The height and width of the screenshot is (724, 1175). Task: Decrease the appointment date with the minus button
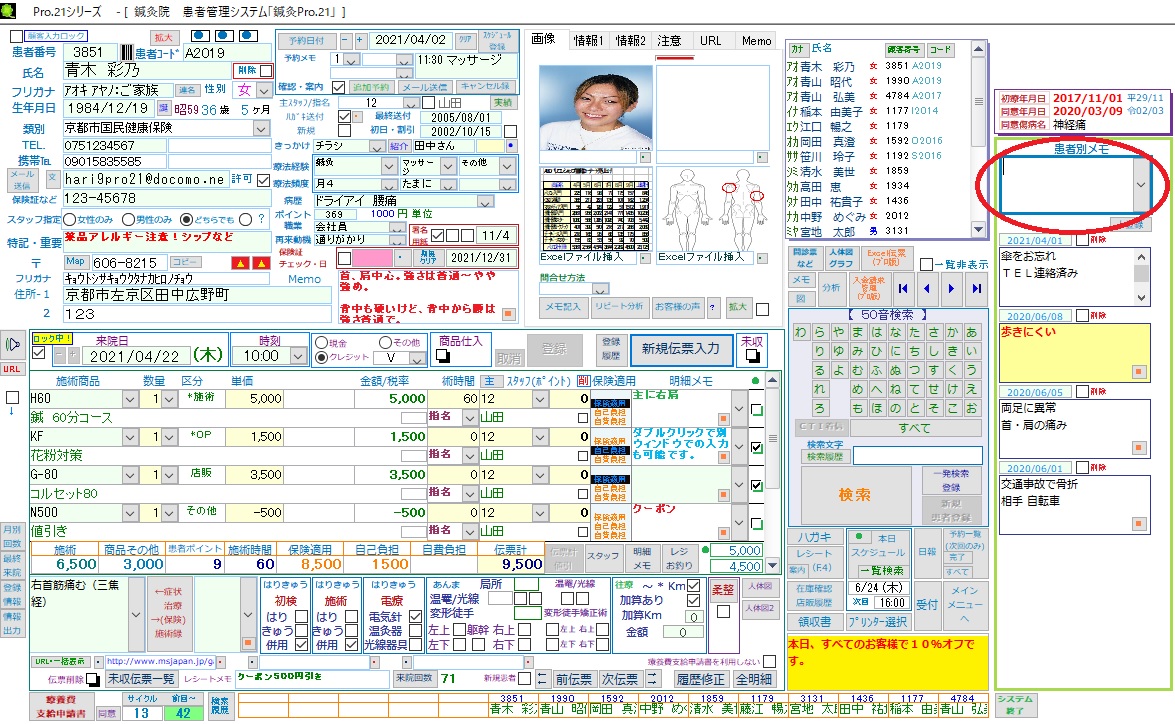tap(345, 40)
